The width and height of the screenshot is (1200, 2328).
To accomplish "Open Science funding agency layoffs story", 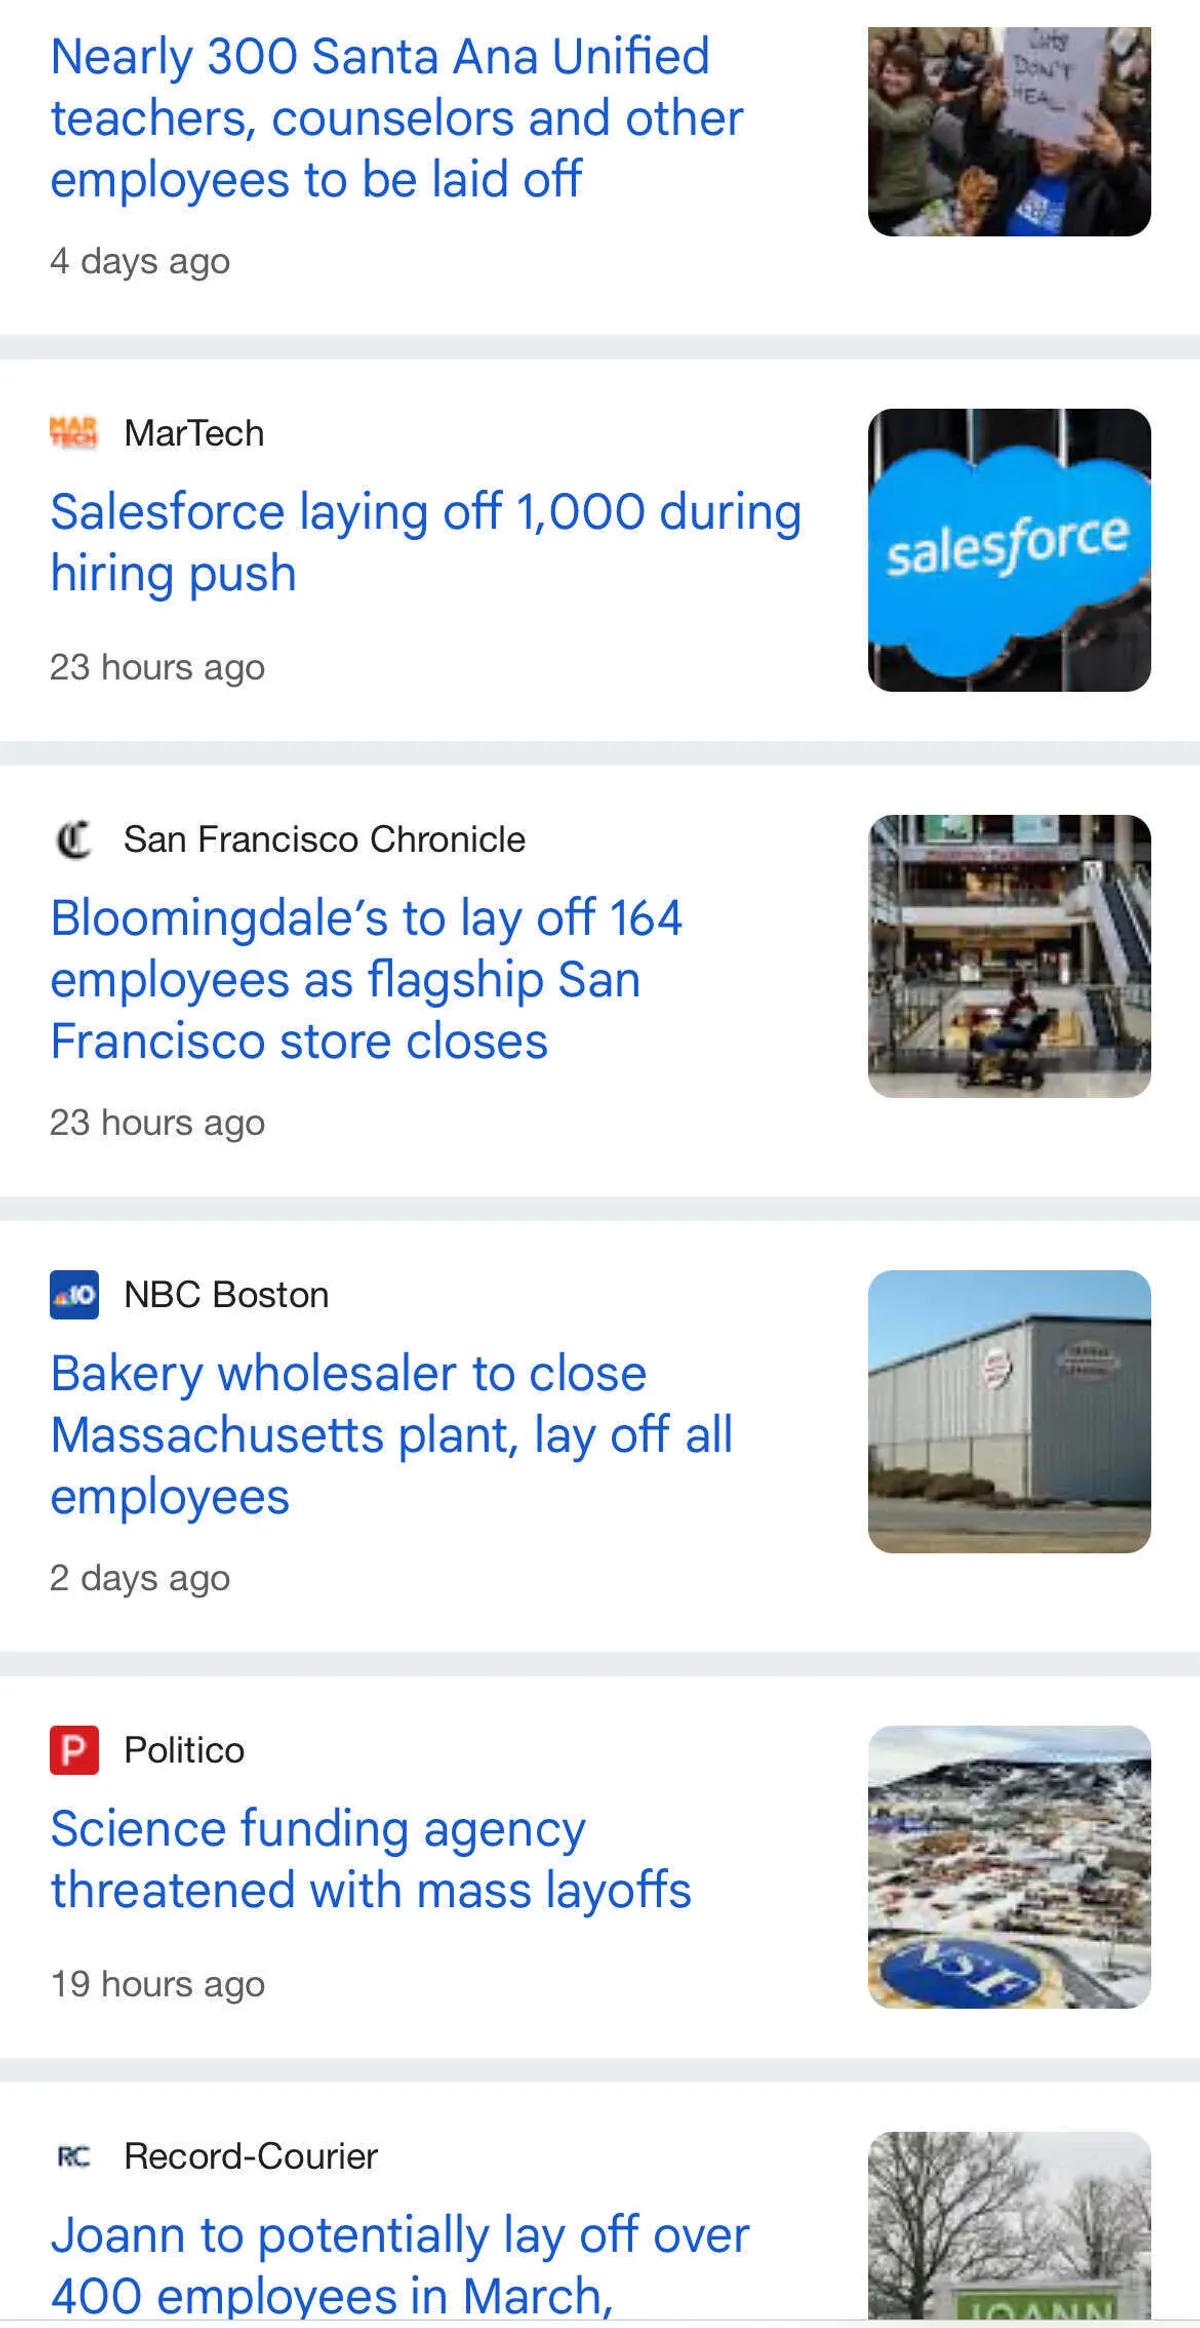I will [370, 1860].
